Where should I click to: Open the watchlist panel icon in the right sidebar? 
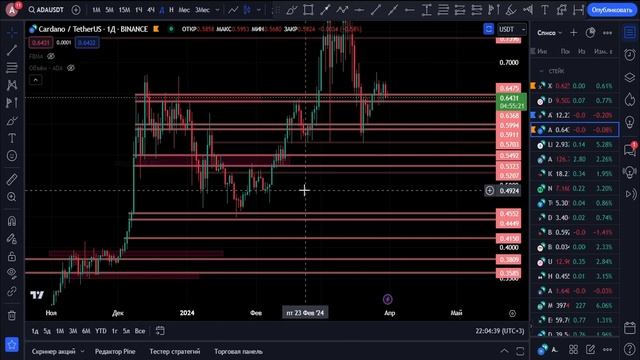pyautogui.click(x=630, y=33)
